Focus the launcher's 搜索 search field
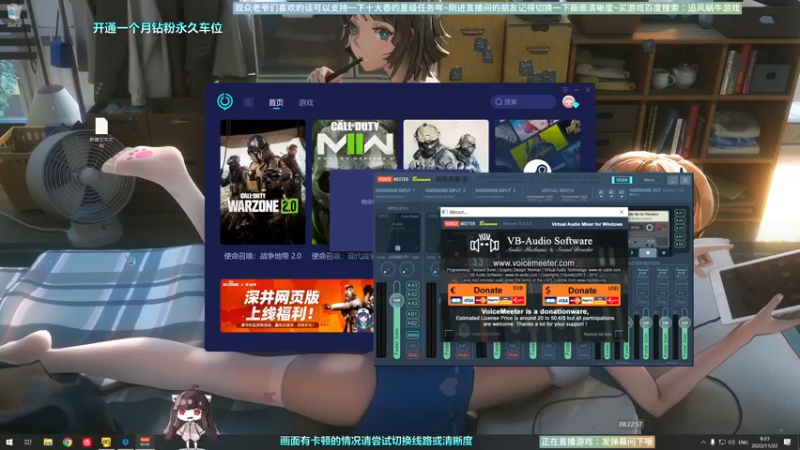 (x=523, y=102)
